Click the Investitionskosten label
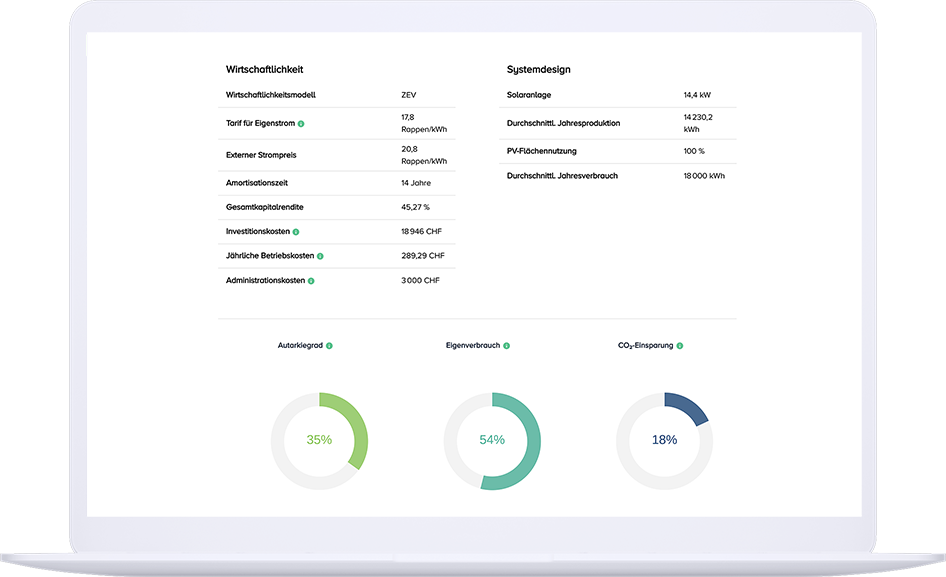946x577 pixels. 258,231
